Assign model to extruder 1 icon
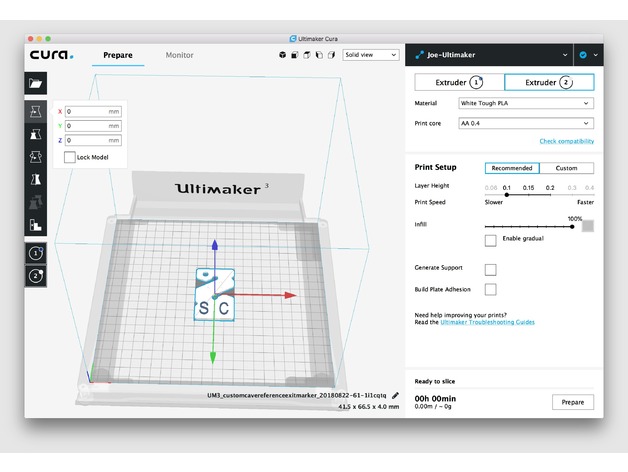Screen dimensions: 628x472 [36, 253]
